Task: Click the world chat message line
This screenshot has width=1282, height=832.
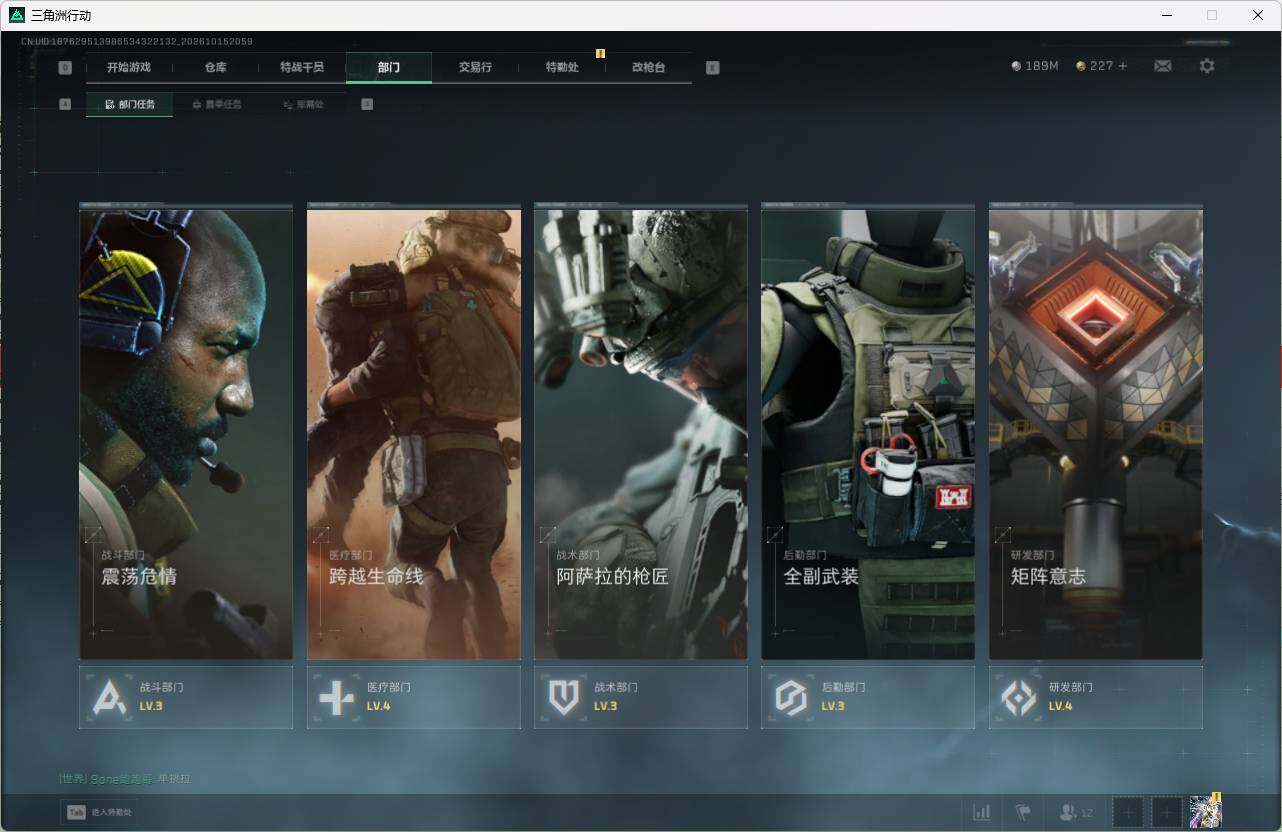Action: [x=125, y=778]
